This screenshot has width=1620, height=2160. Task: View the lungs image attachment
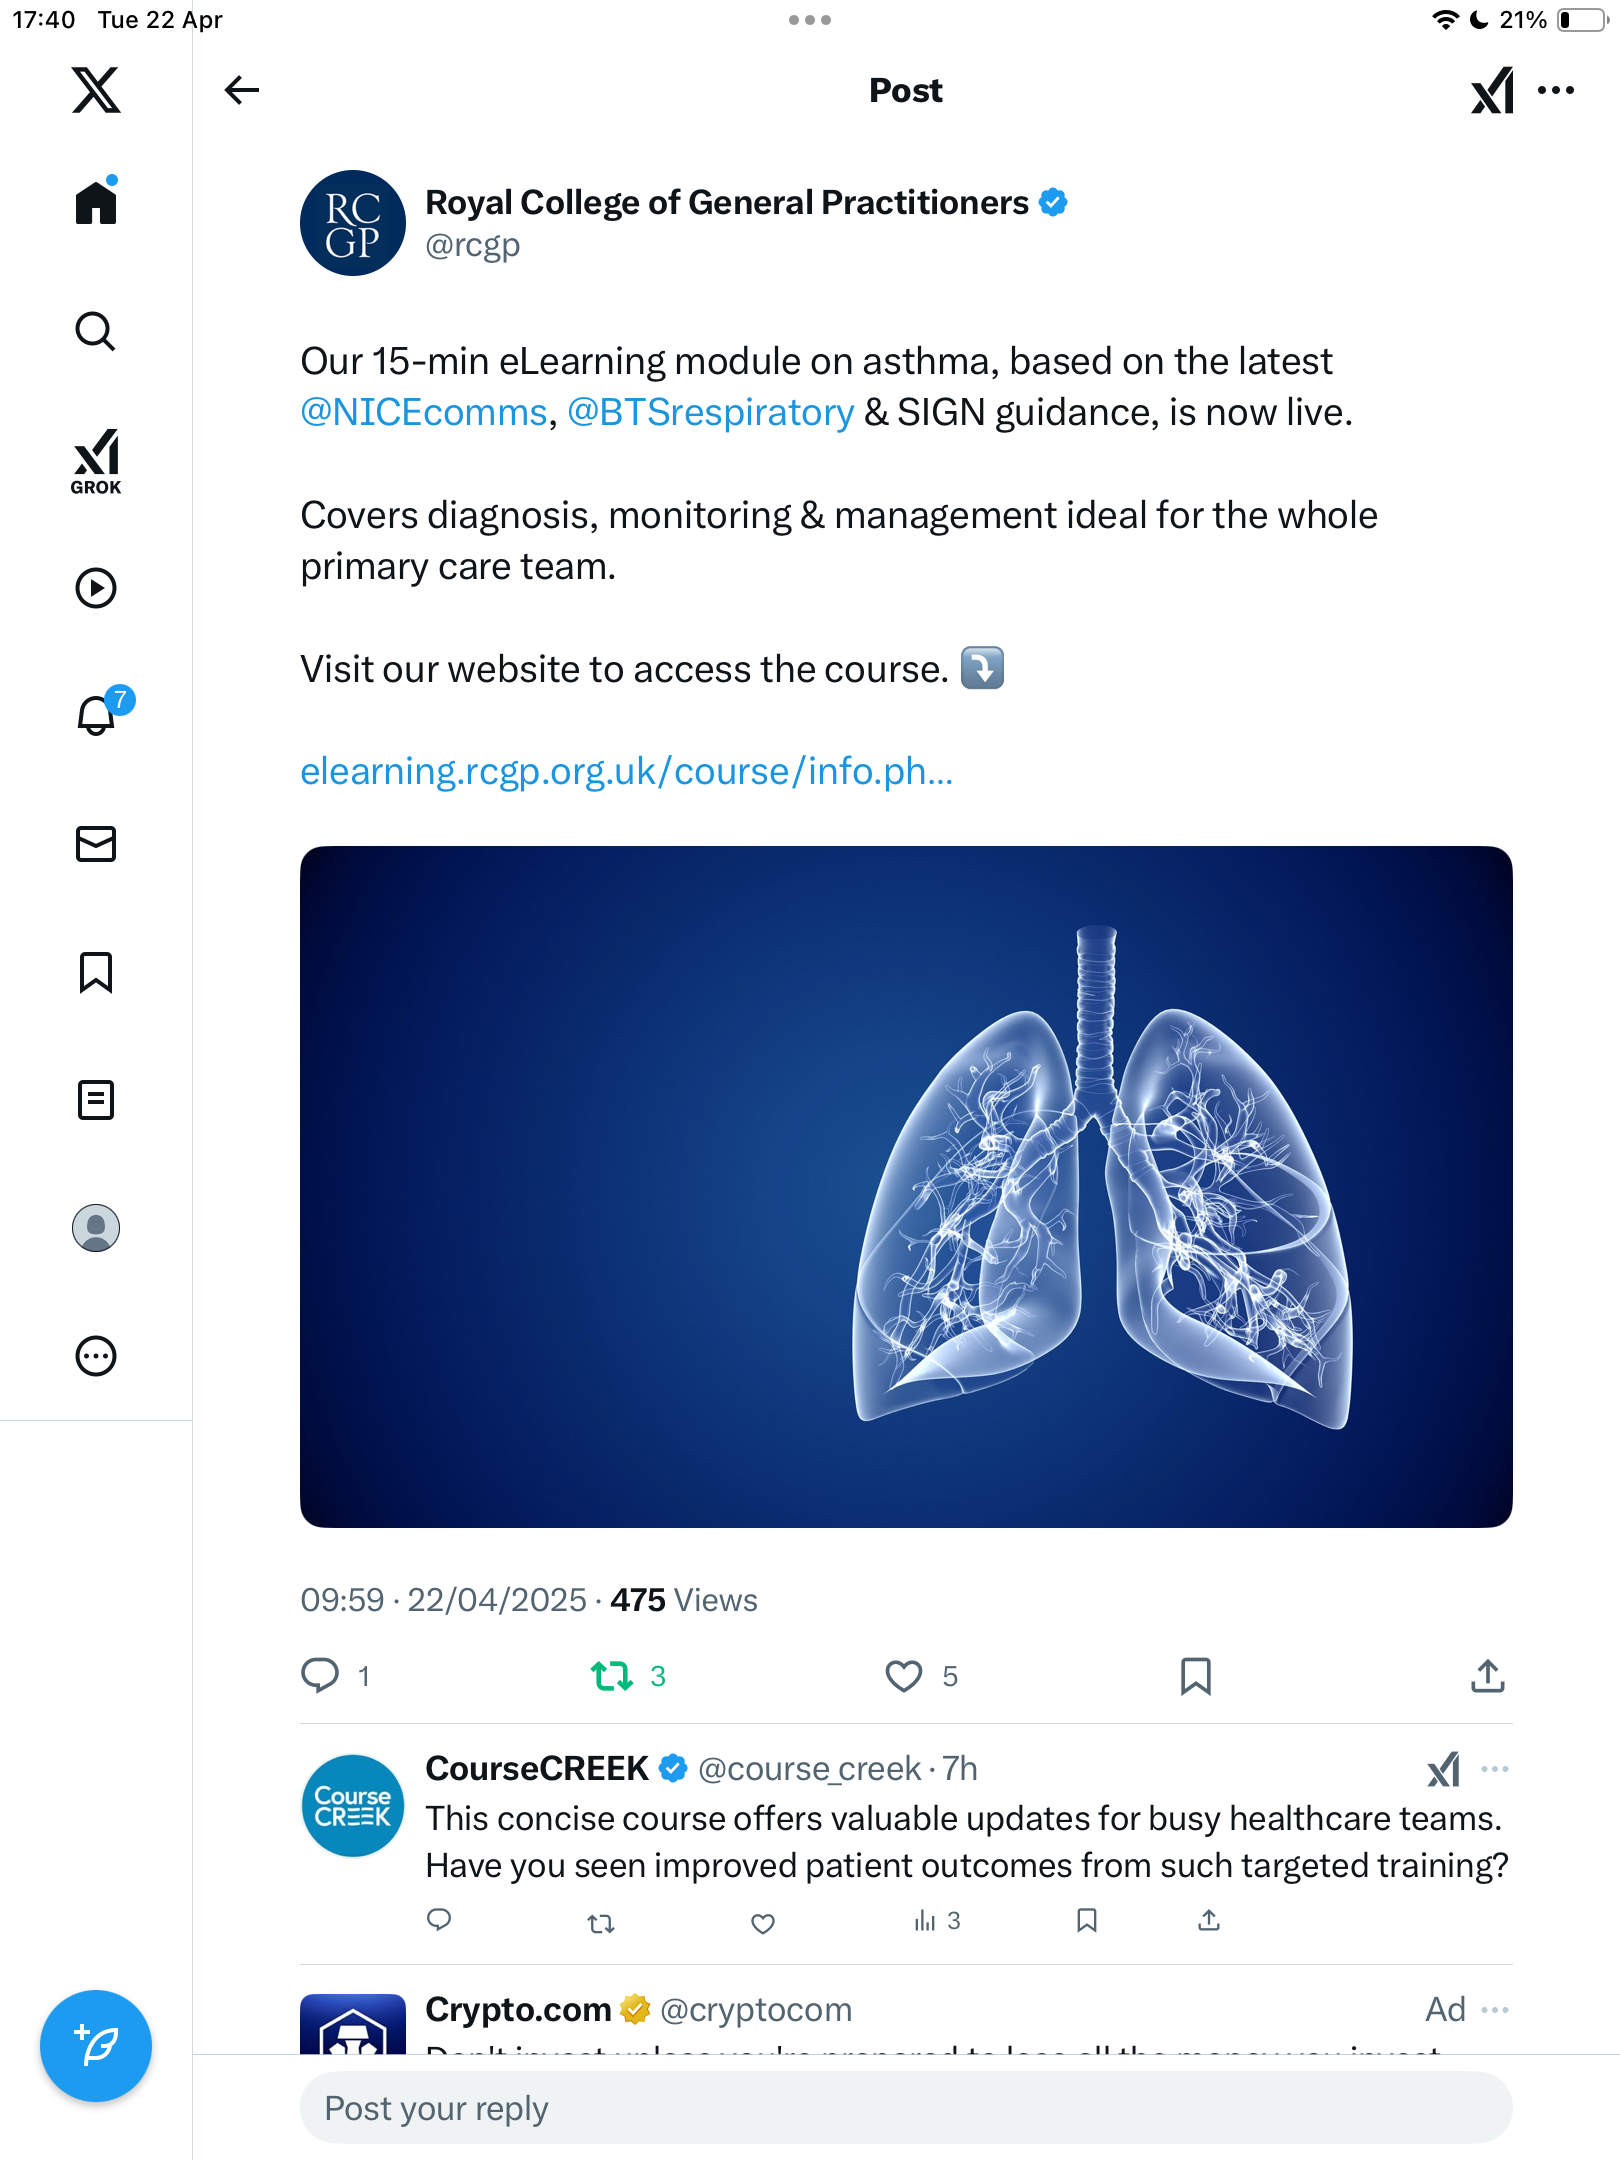click(x=906, y=1187)
